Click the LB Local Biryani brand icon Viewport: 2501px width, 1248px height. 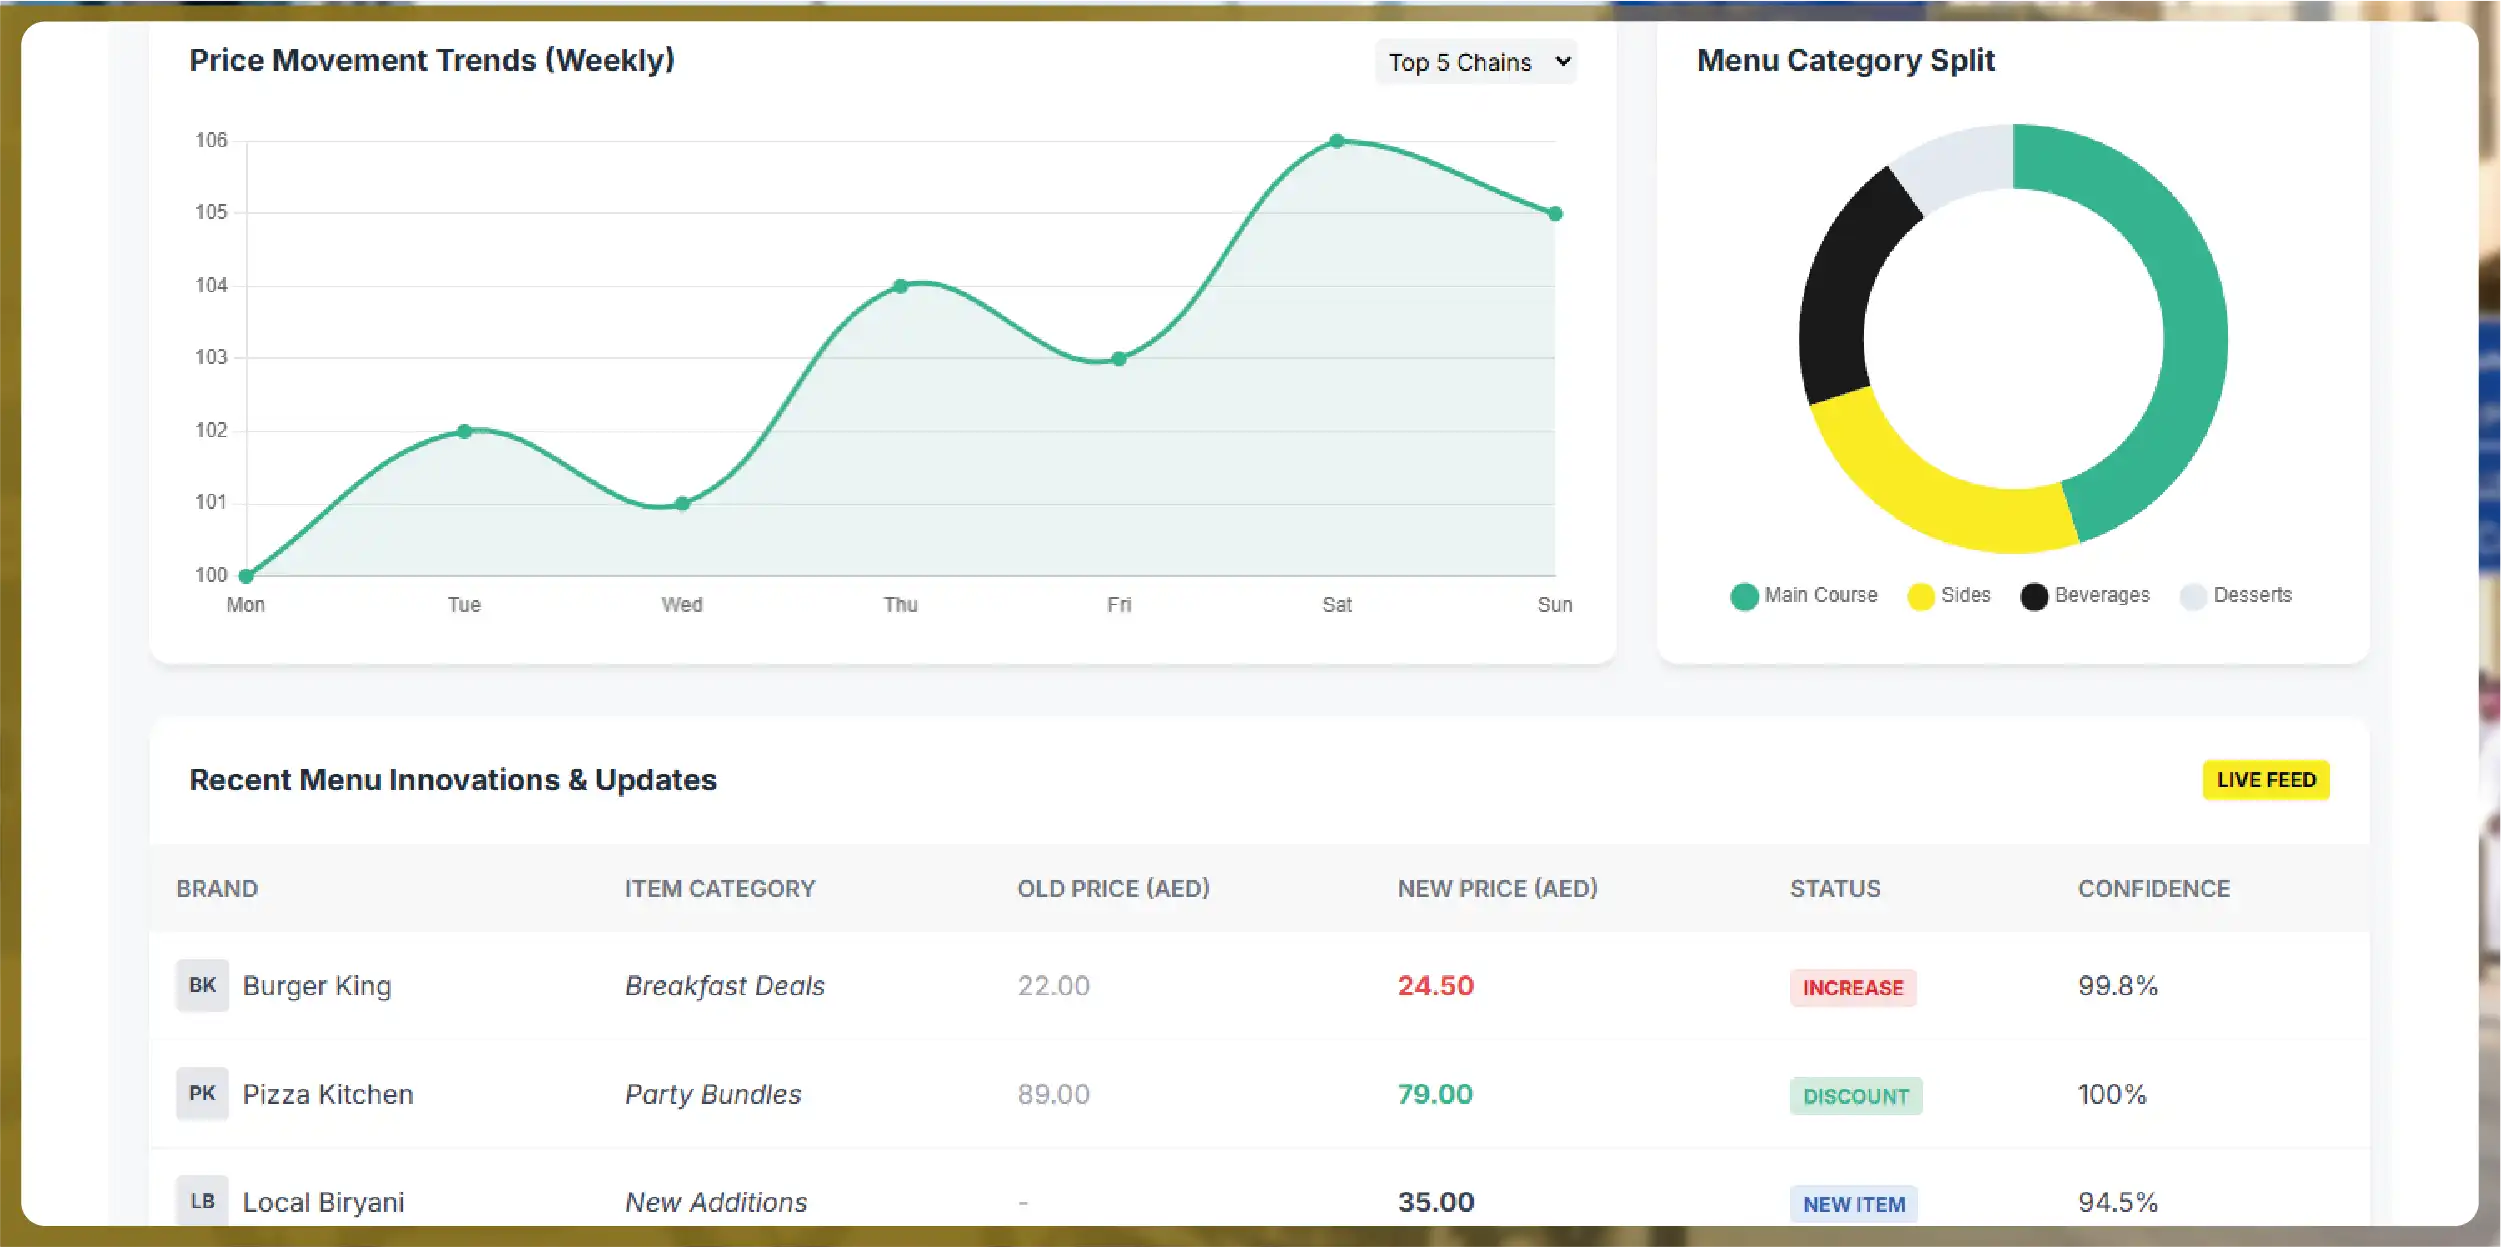click(x=202, y=1200)
